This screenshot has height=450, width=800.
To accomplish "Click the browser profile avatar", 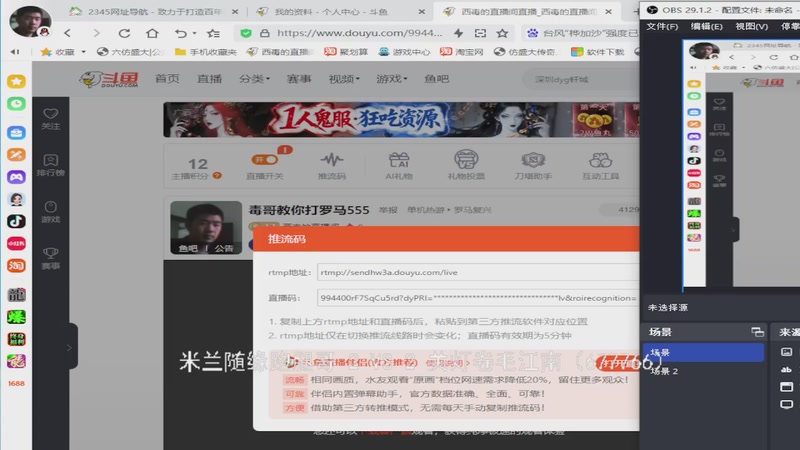I will click(x=31, y=21).
